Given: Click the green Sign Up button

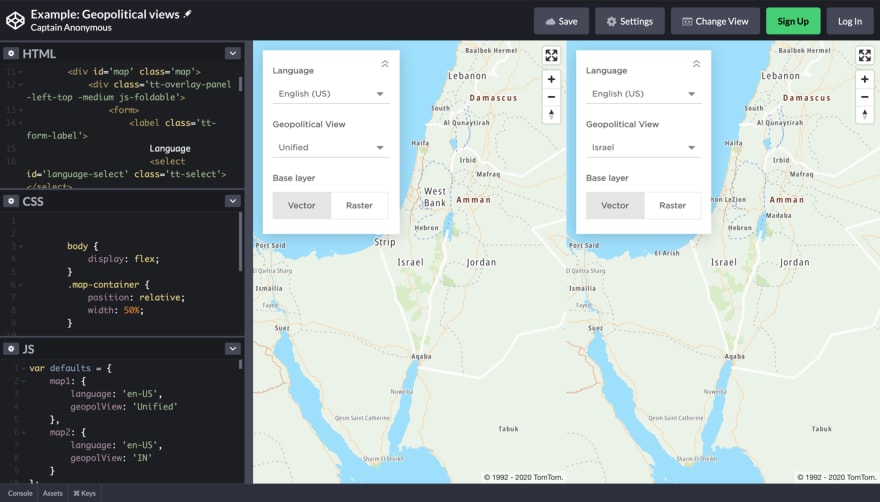Looking at the screenshot, I should click(793, 21).
